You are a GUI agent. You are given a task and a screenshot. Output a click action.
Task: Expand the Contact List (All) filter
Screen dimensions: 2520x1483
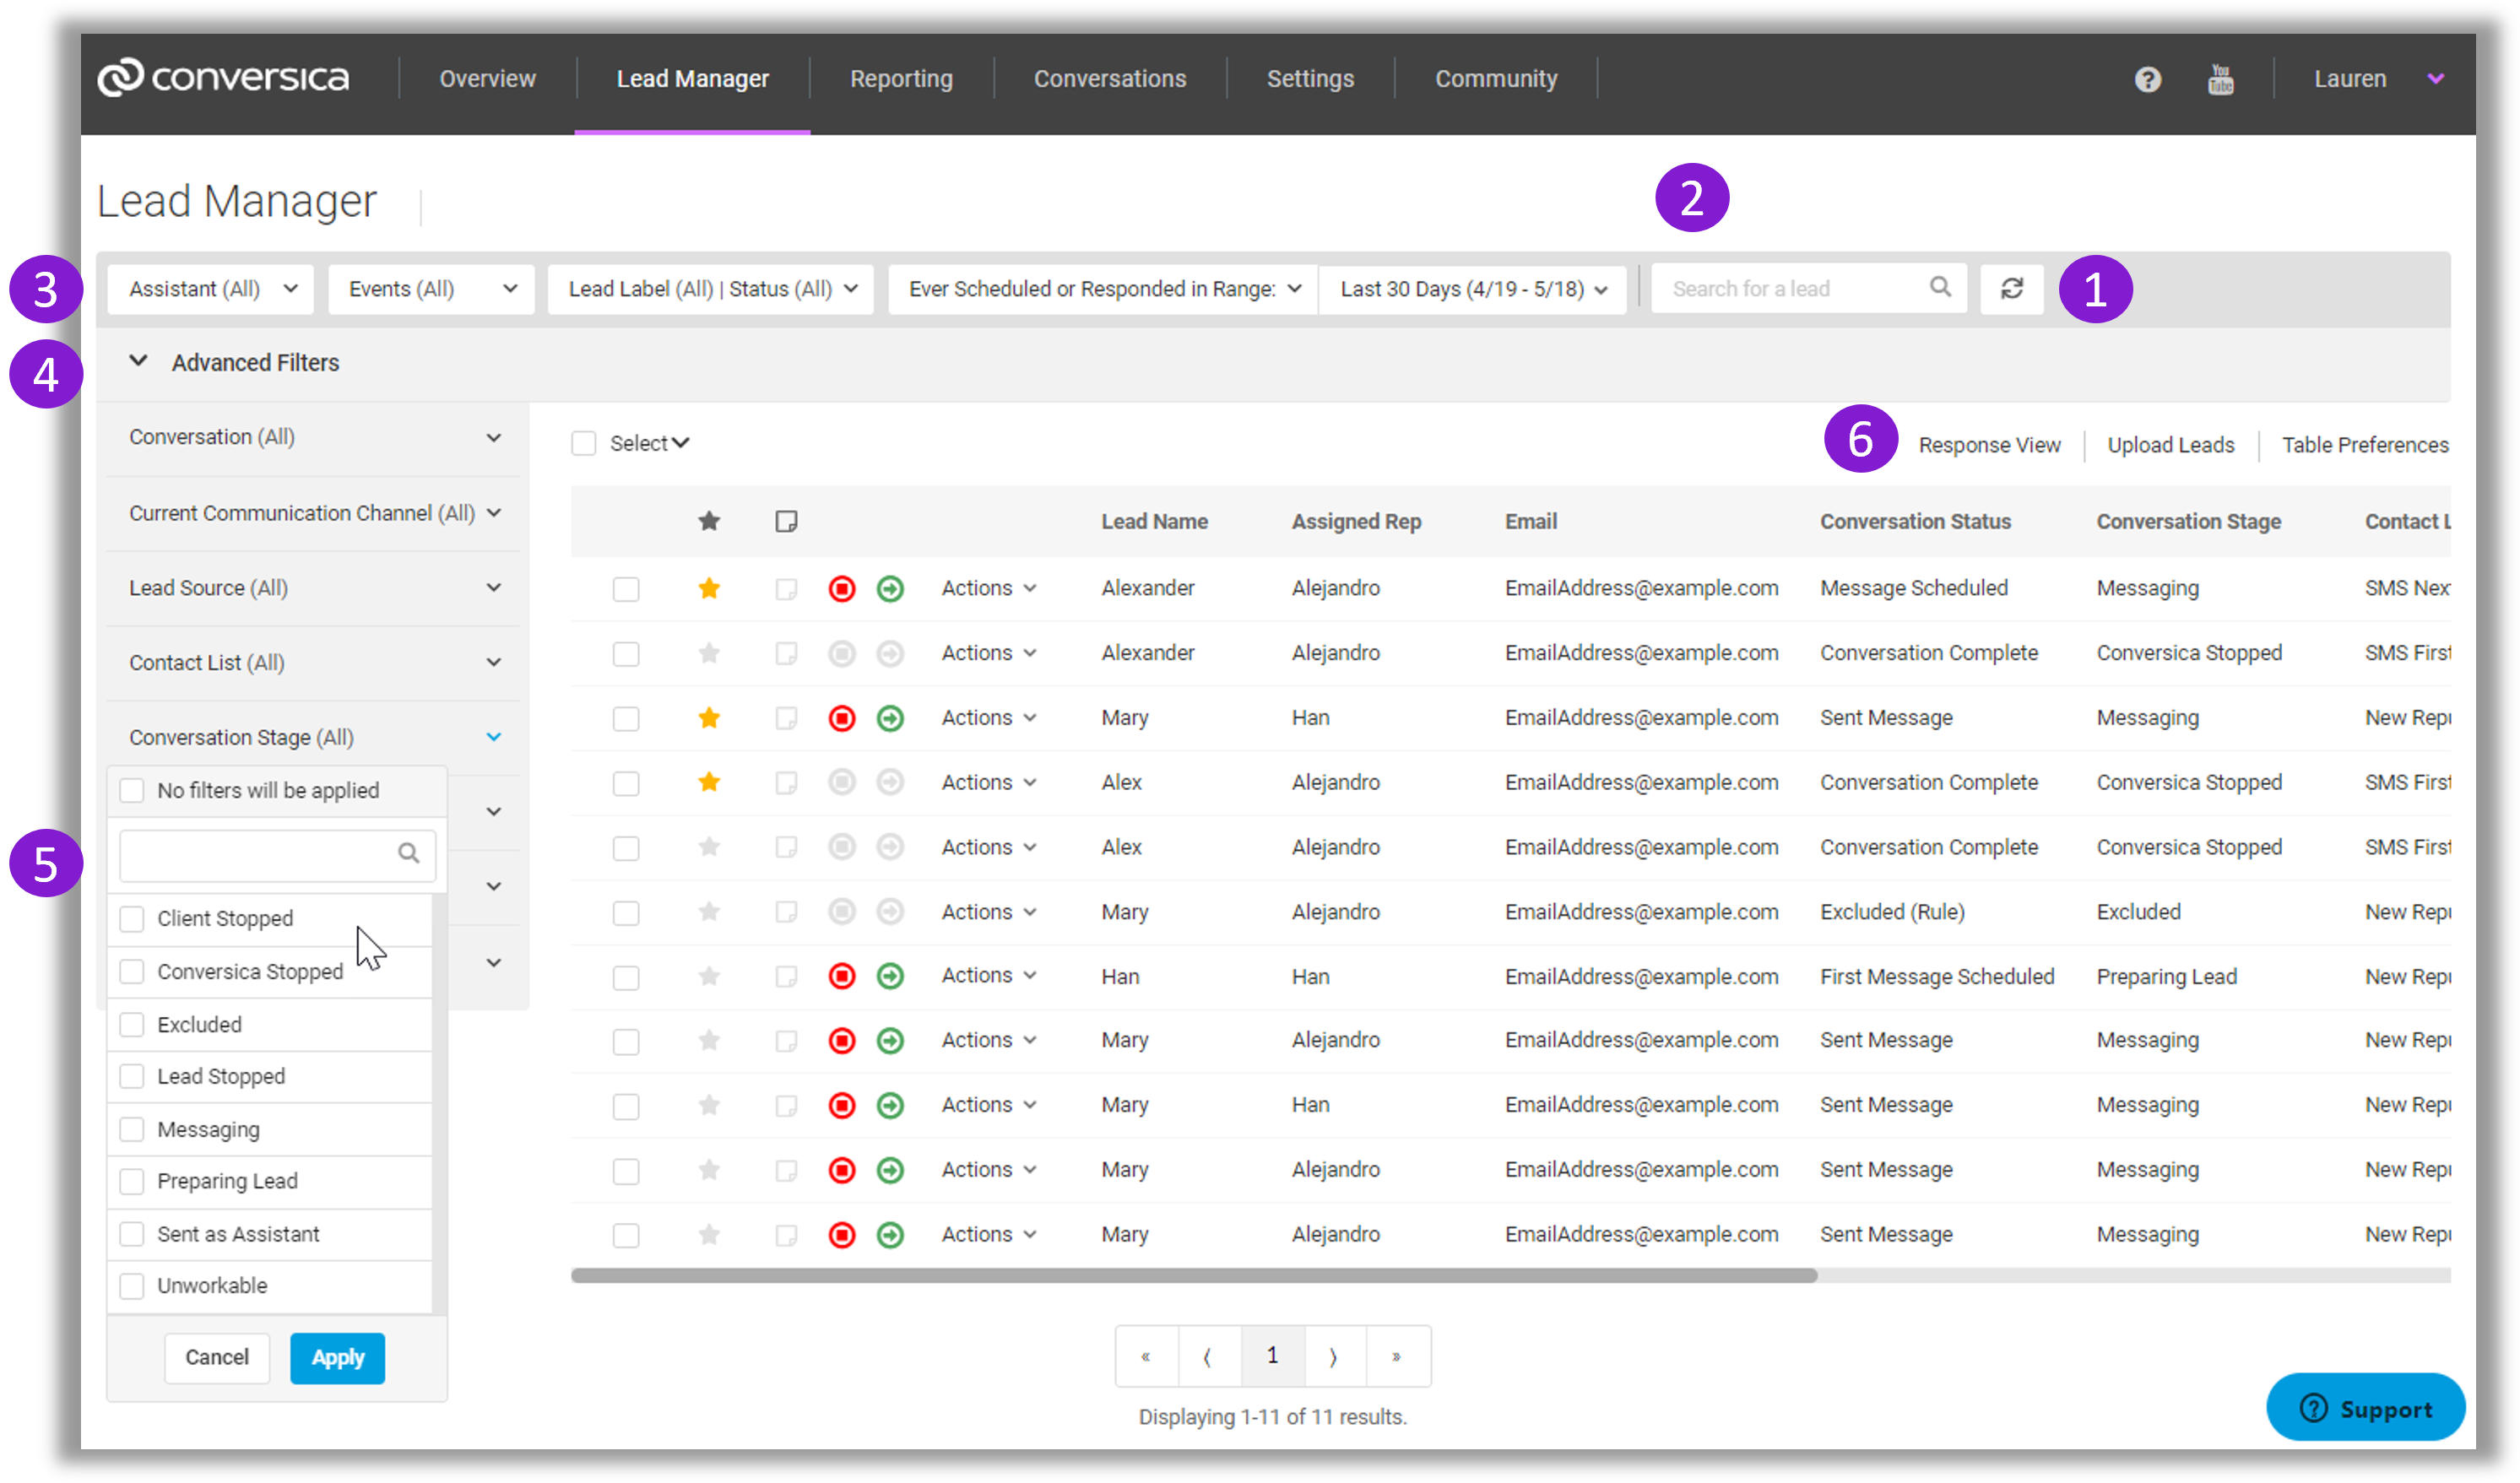(313, 663)
